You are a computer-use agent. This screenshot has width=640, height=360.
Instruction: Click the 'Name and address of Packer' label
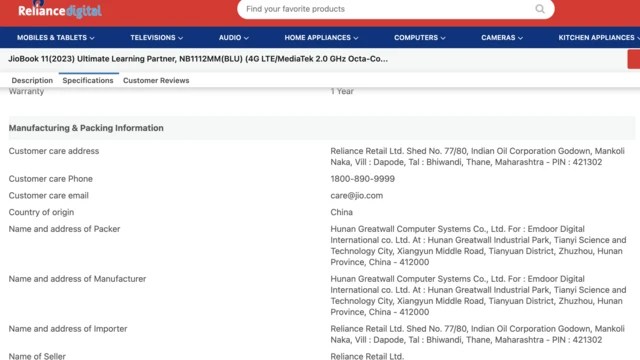point(64,229)
